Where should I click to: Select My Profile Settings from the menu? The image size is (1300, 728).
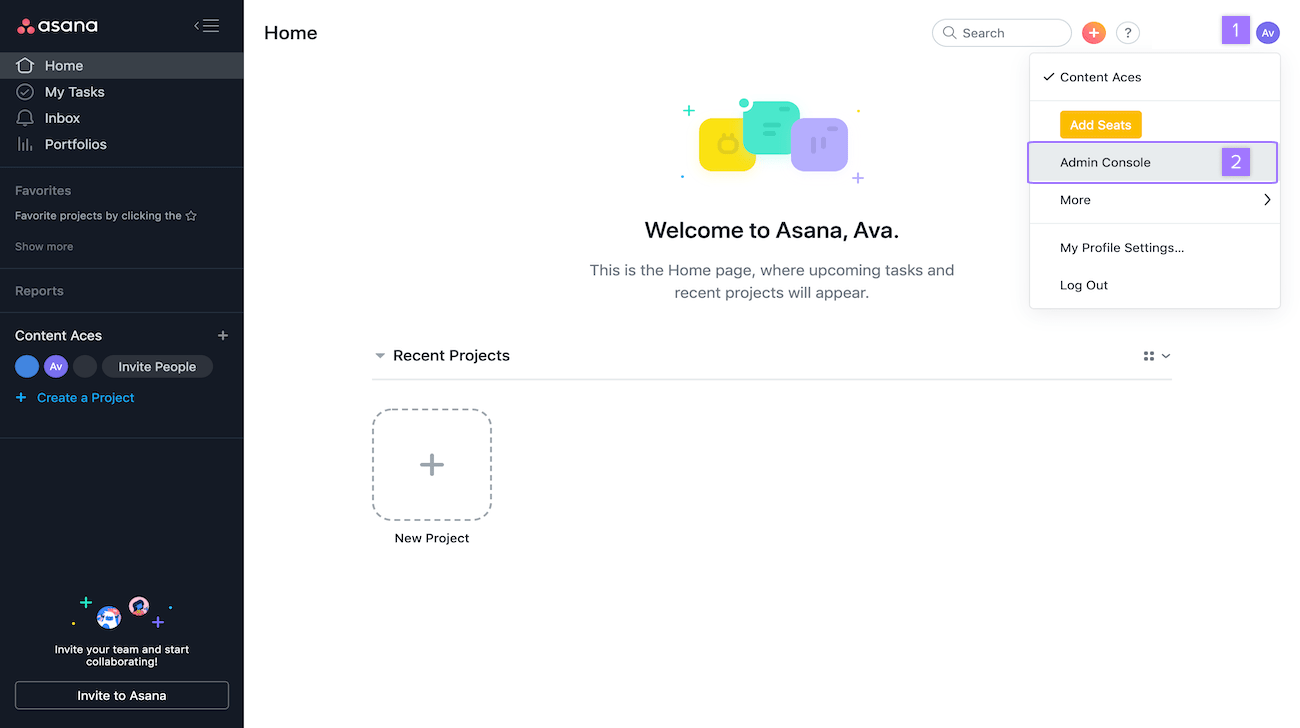point(1121,247)
